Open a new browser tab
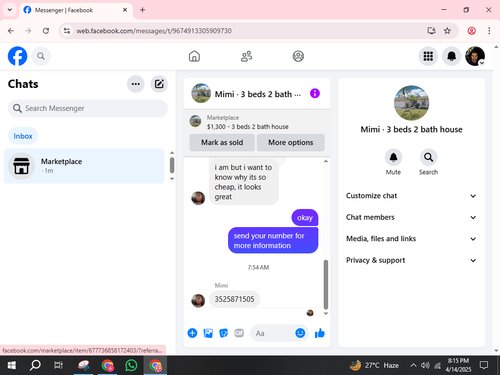500x375 pixels. [x=142, y=10]
